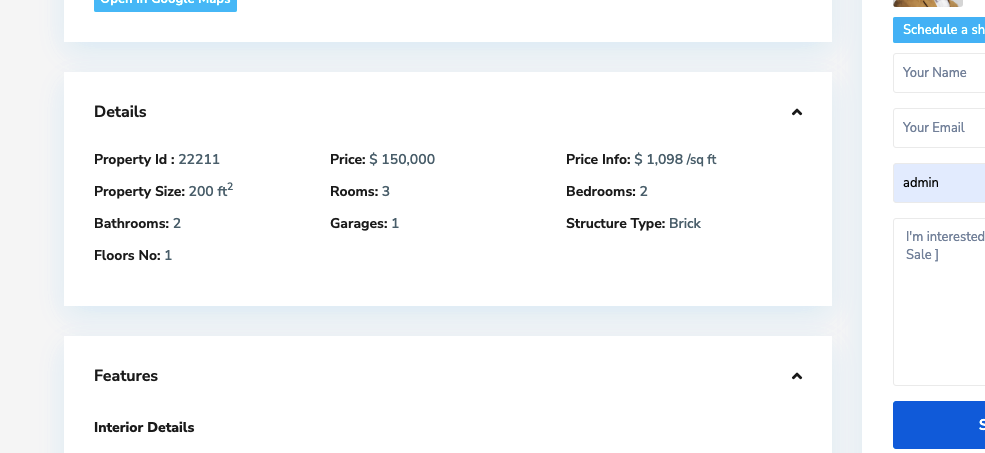Click the Price value $ 150,000
Image resolution: width=985 pixels, height=453 pixels.
[x=402, y=160]
